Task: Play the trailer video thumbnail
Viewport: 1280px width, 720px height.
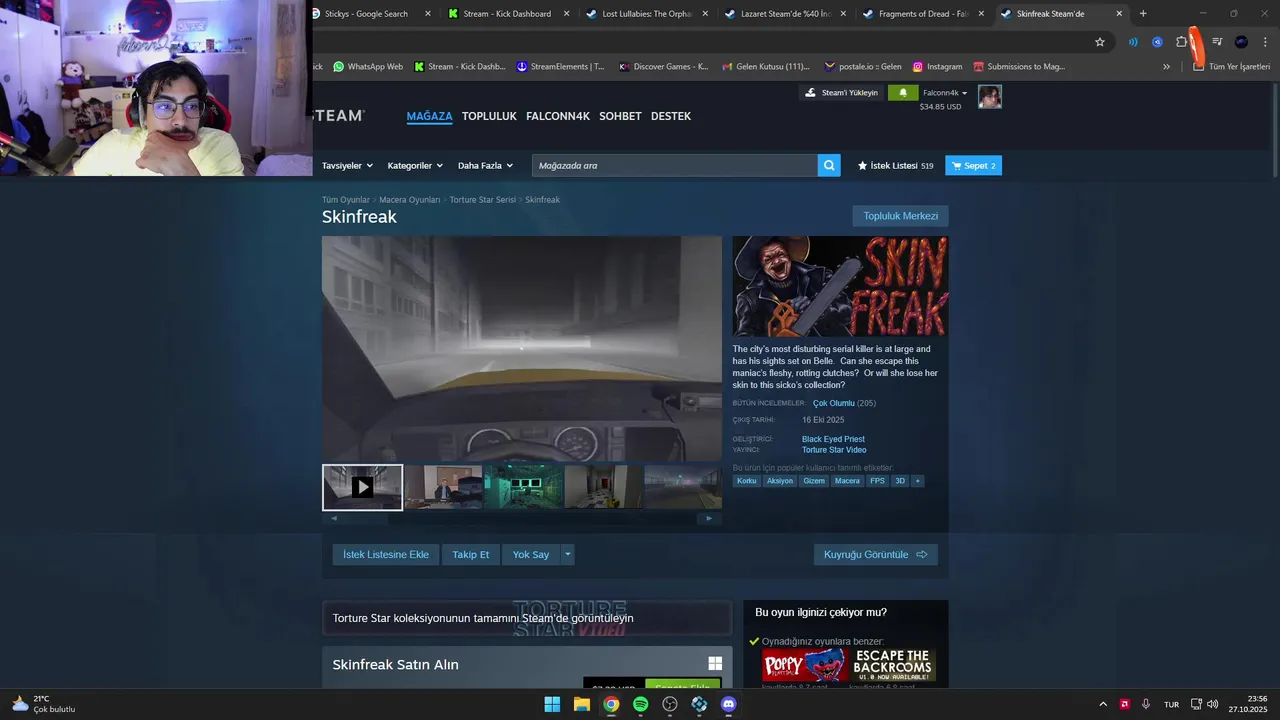Action: click(362, 487)
